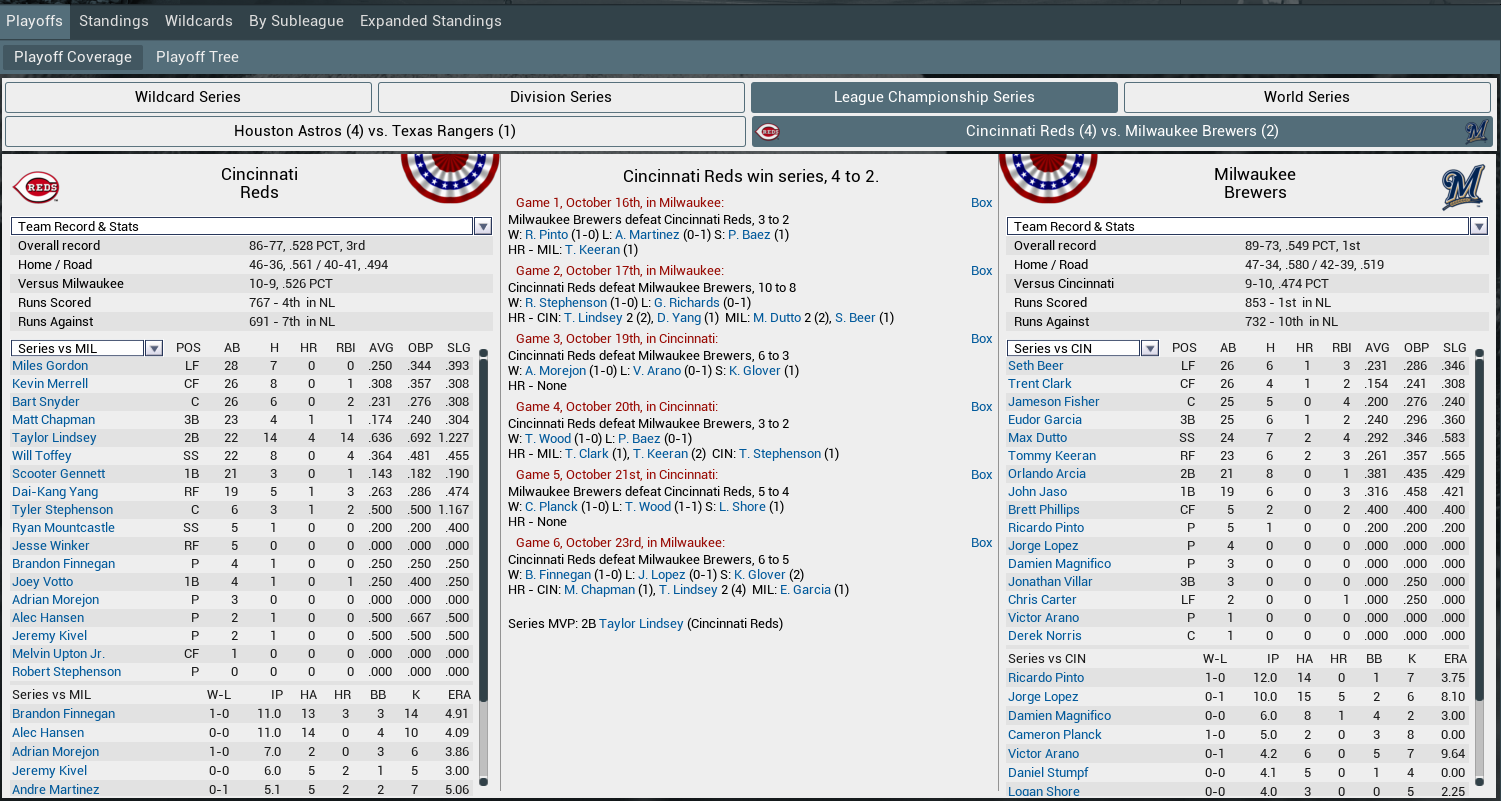Open Kevin Merrell player page

(50, 384)
